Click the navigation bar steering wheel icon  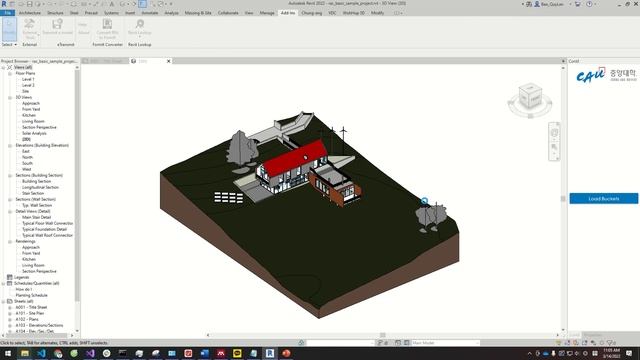click(554, 133)
